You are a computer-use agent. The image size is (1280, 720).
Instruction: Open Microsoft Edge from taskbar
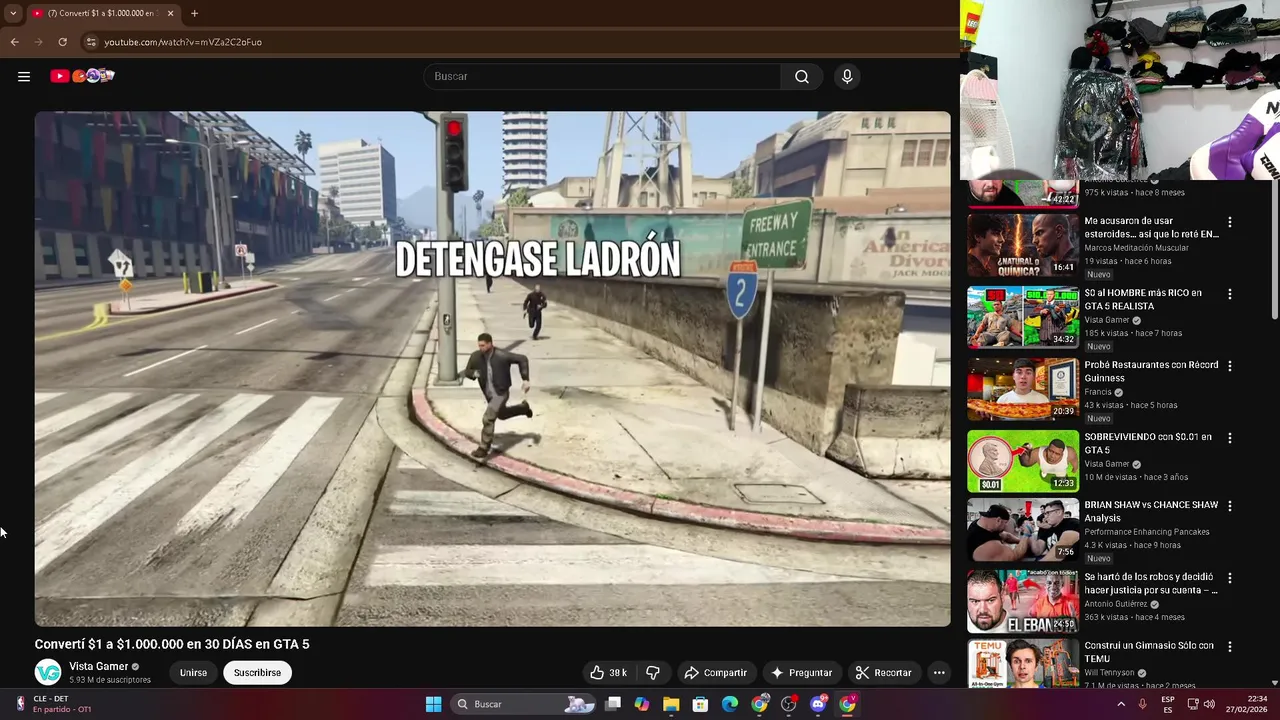(730, 704)
